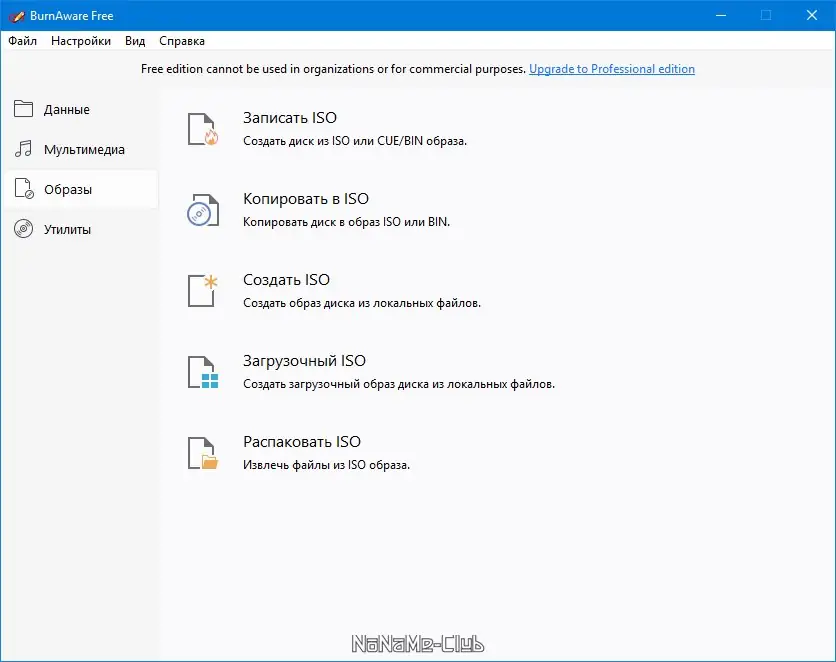Open the Вид menu
836x662 pixels.
click(x=135, y=41)
